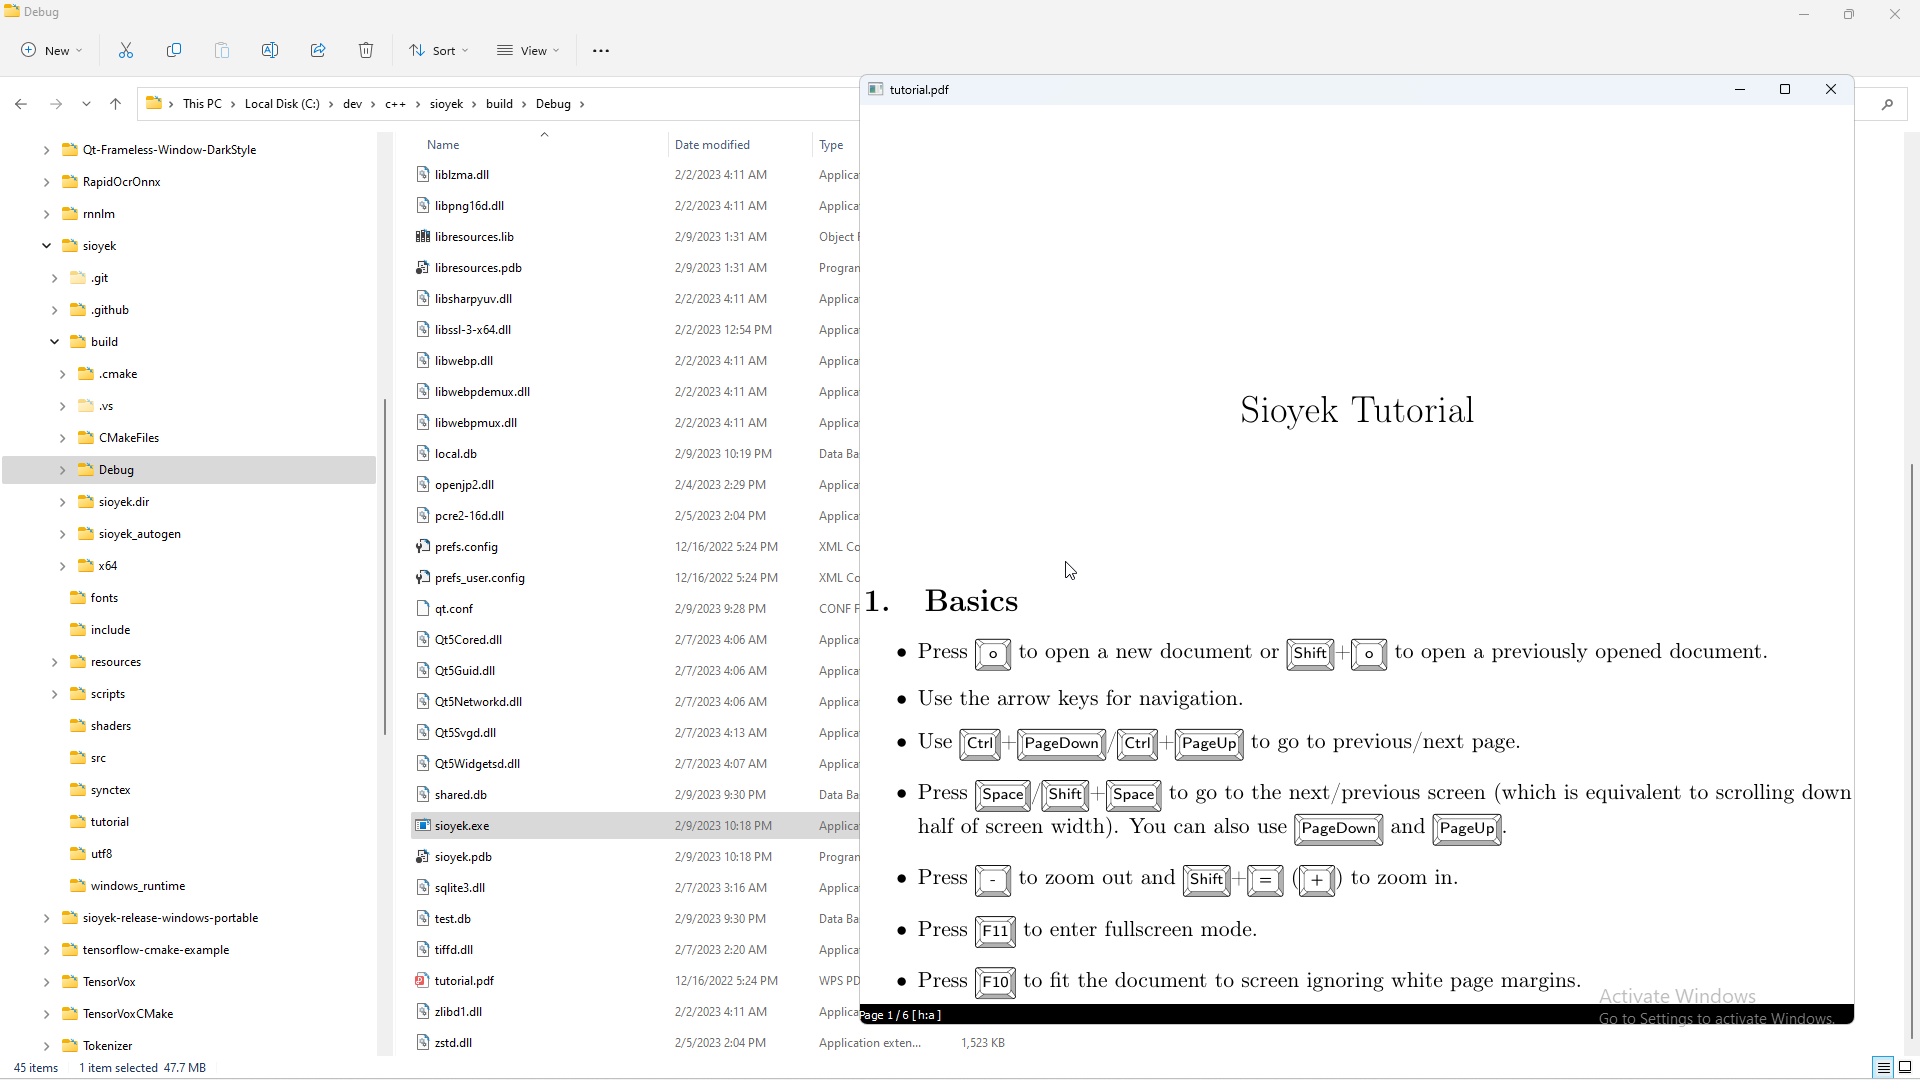Select the Tokenizer folder in tree
This screenshot has width=1920, height=1080.
108,1046
